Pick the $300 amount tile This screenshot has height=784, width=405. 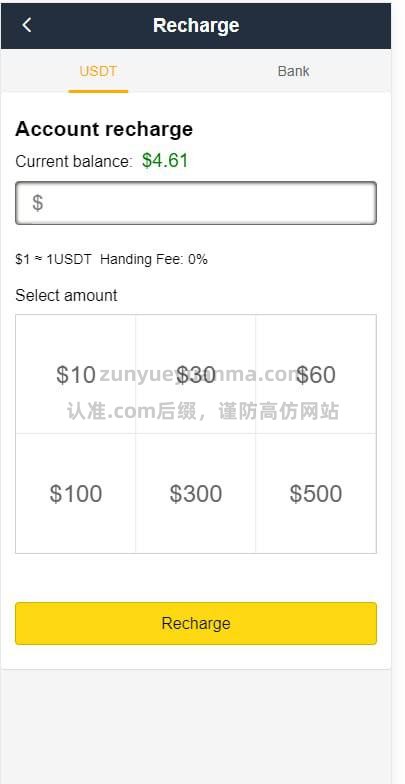click(x=196, y=494)
